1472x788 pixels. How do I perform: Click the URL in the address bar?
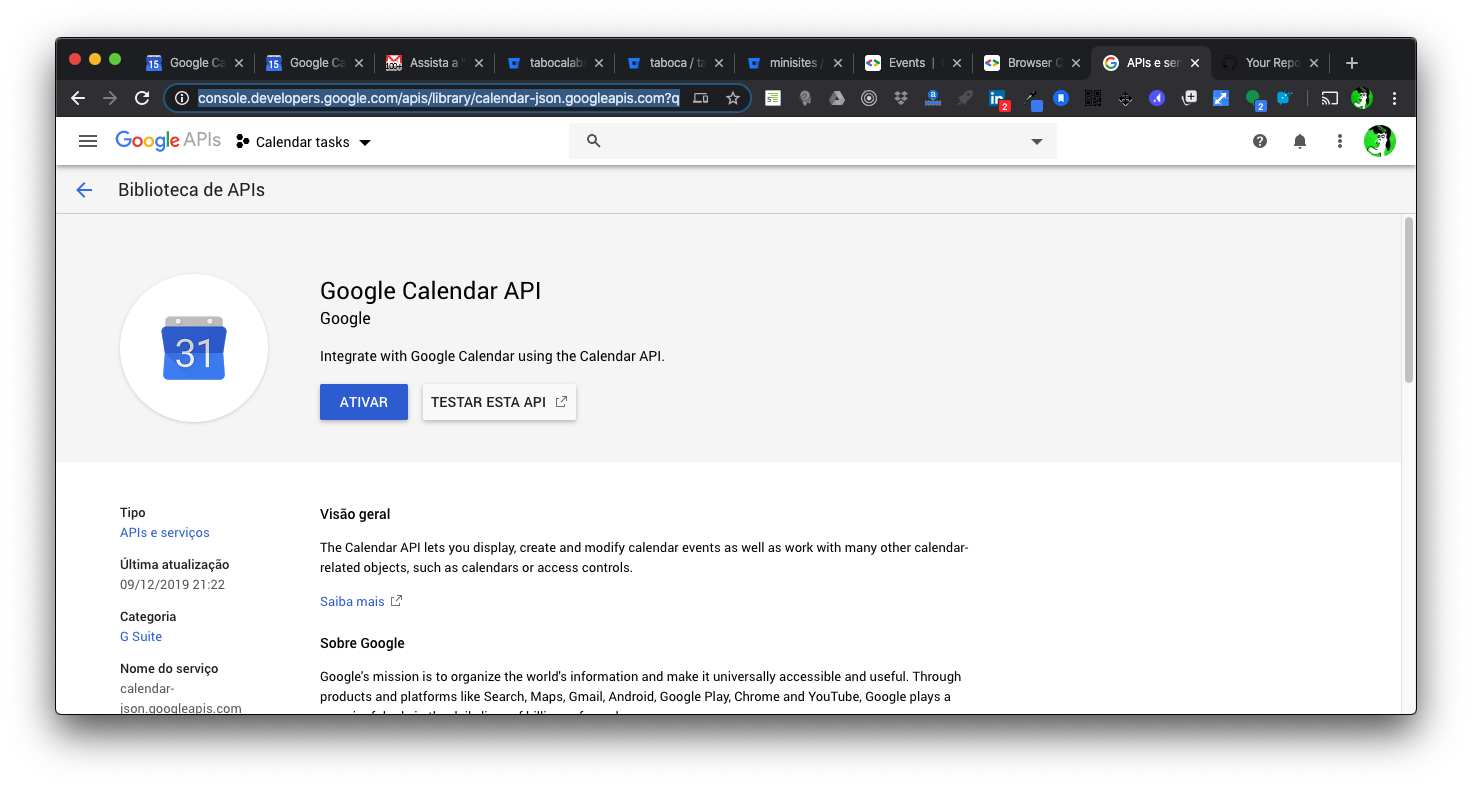(438, 98)
